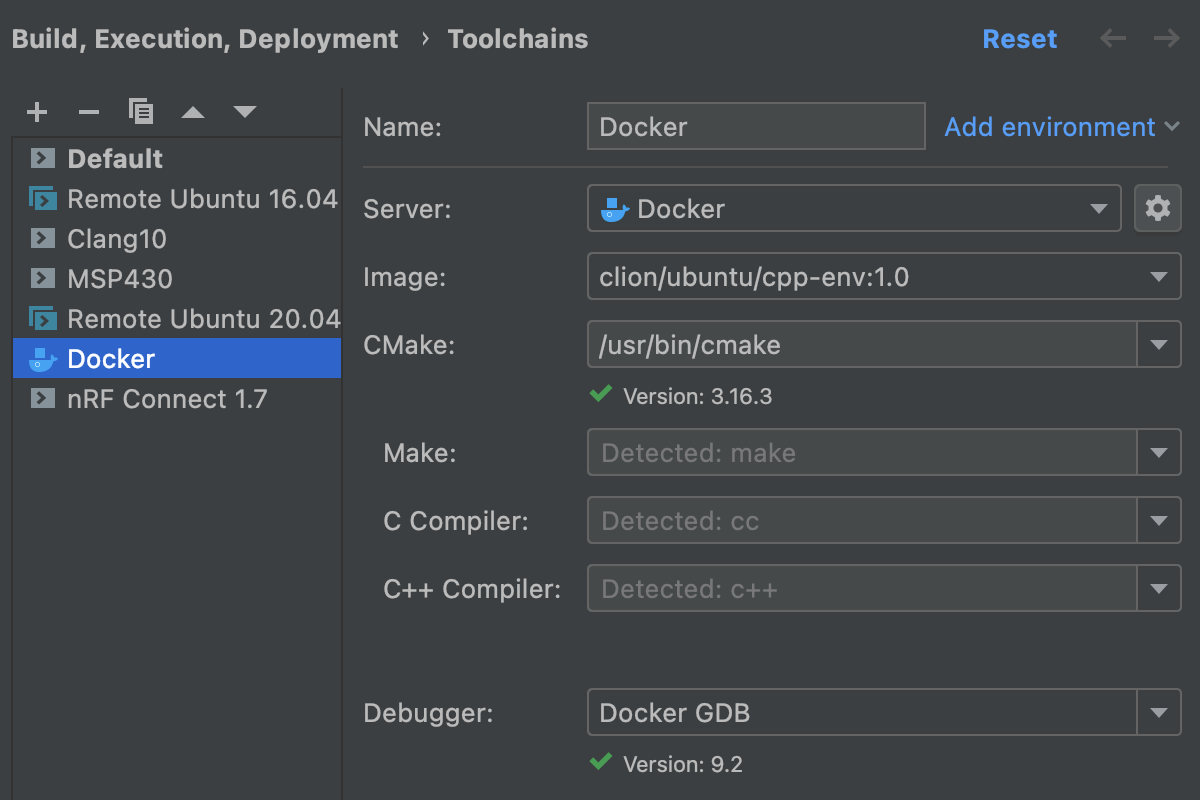Expand the Server dropdown
Viewport: 1200px width, 800px height.
click(x=1098, y=209)
